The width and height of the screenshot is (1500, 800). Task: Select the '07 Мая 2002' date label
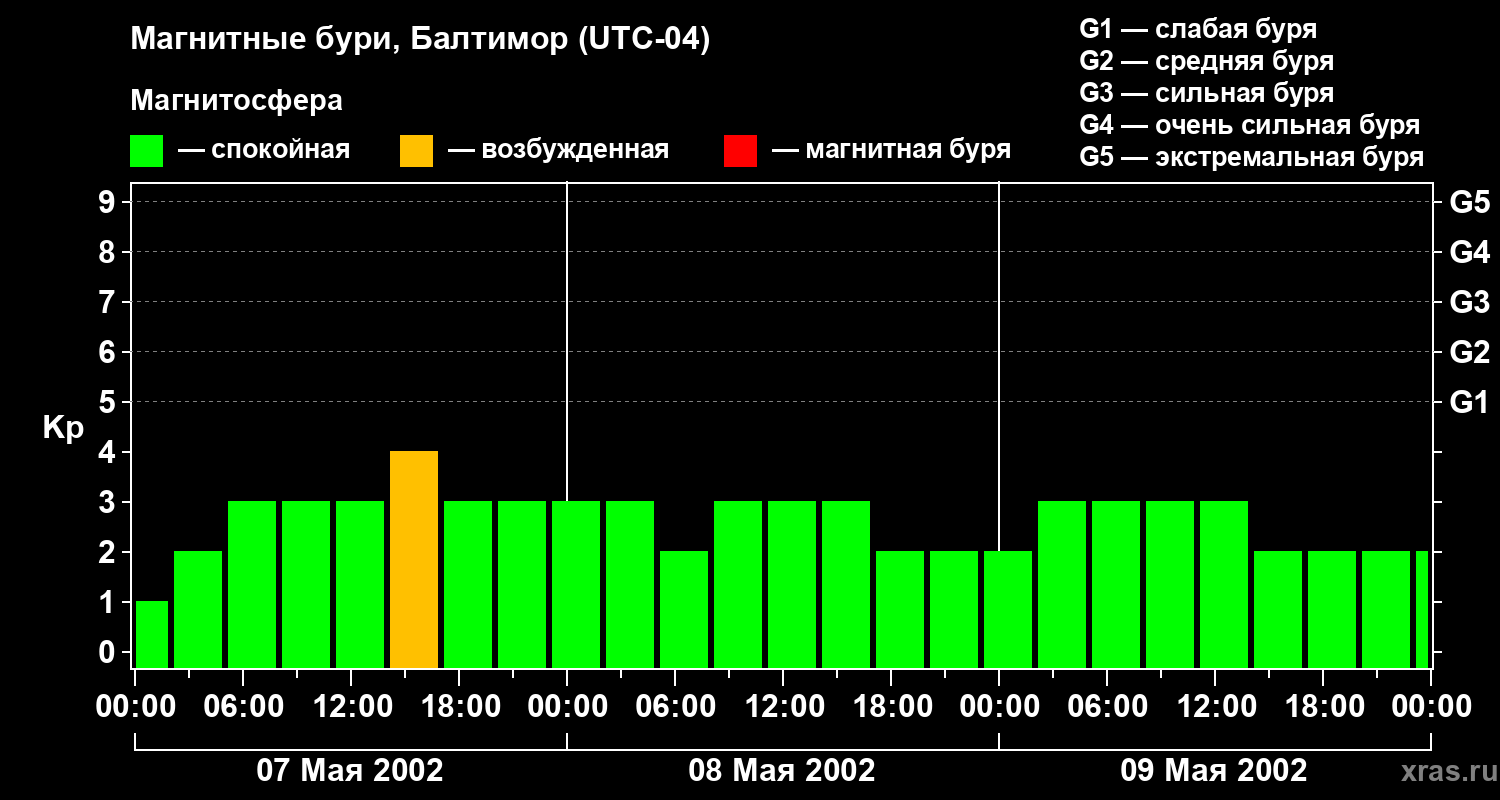[350, 771]
